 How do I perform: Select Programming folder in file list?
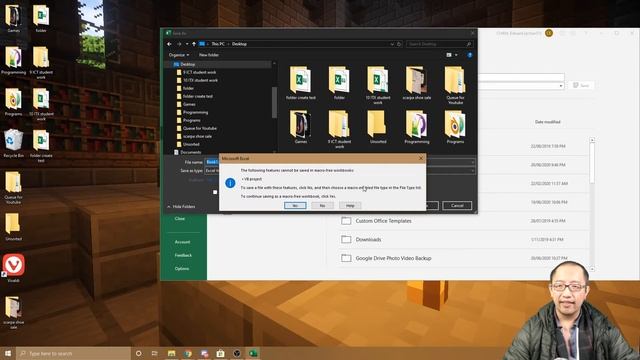(x=416, y=127)
